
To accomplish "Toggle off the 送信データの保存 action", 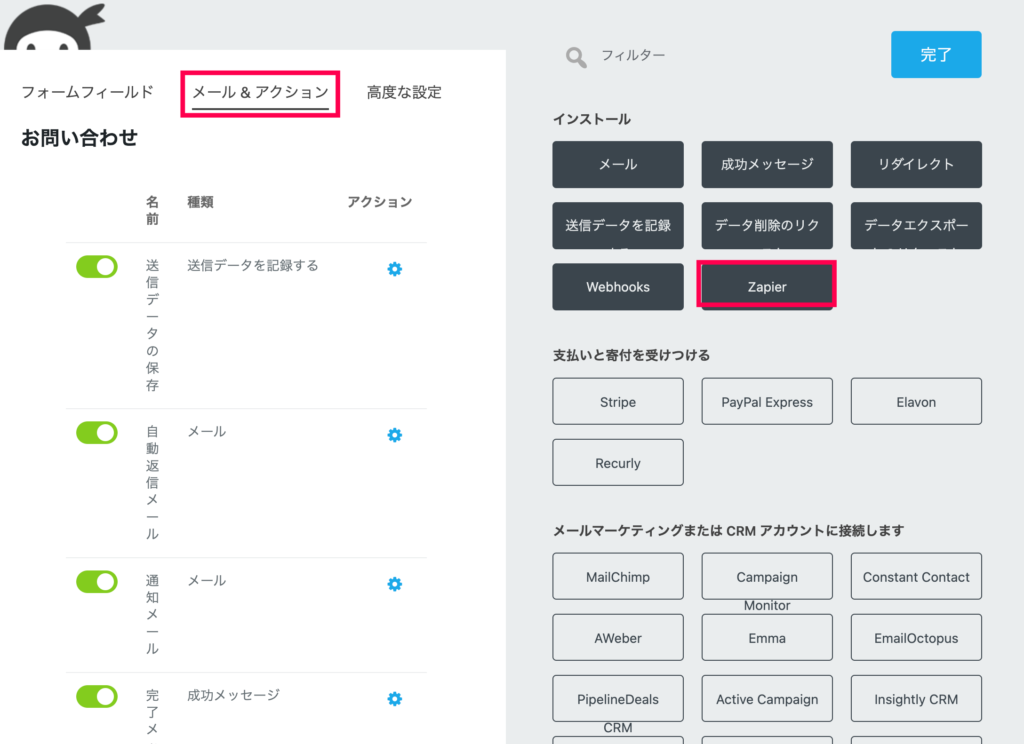I will tap(97, 267).
